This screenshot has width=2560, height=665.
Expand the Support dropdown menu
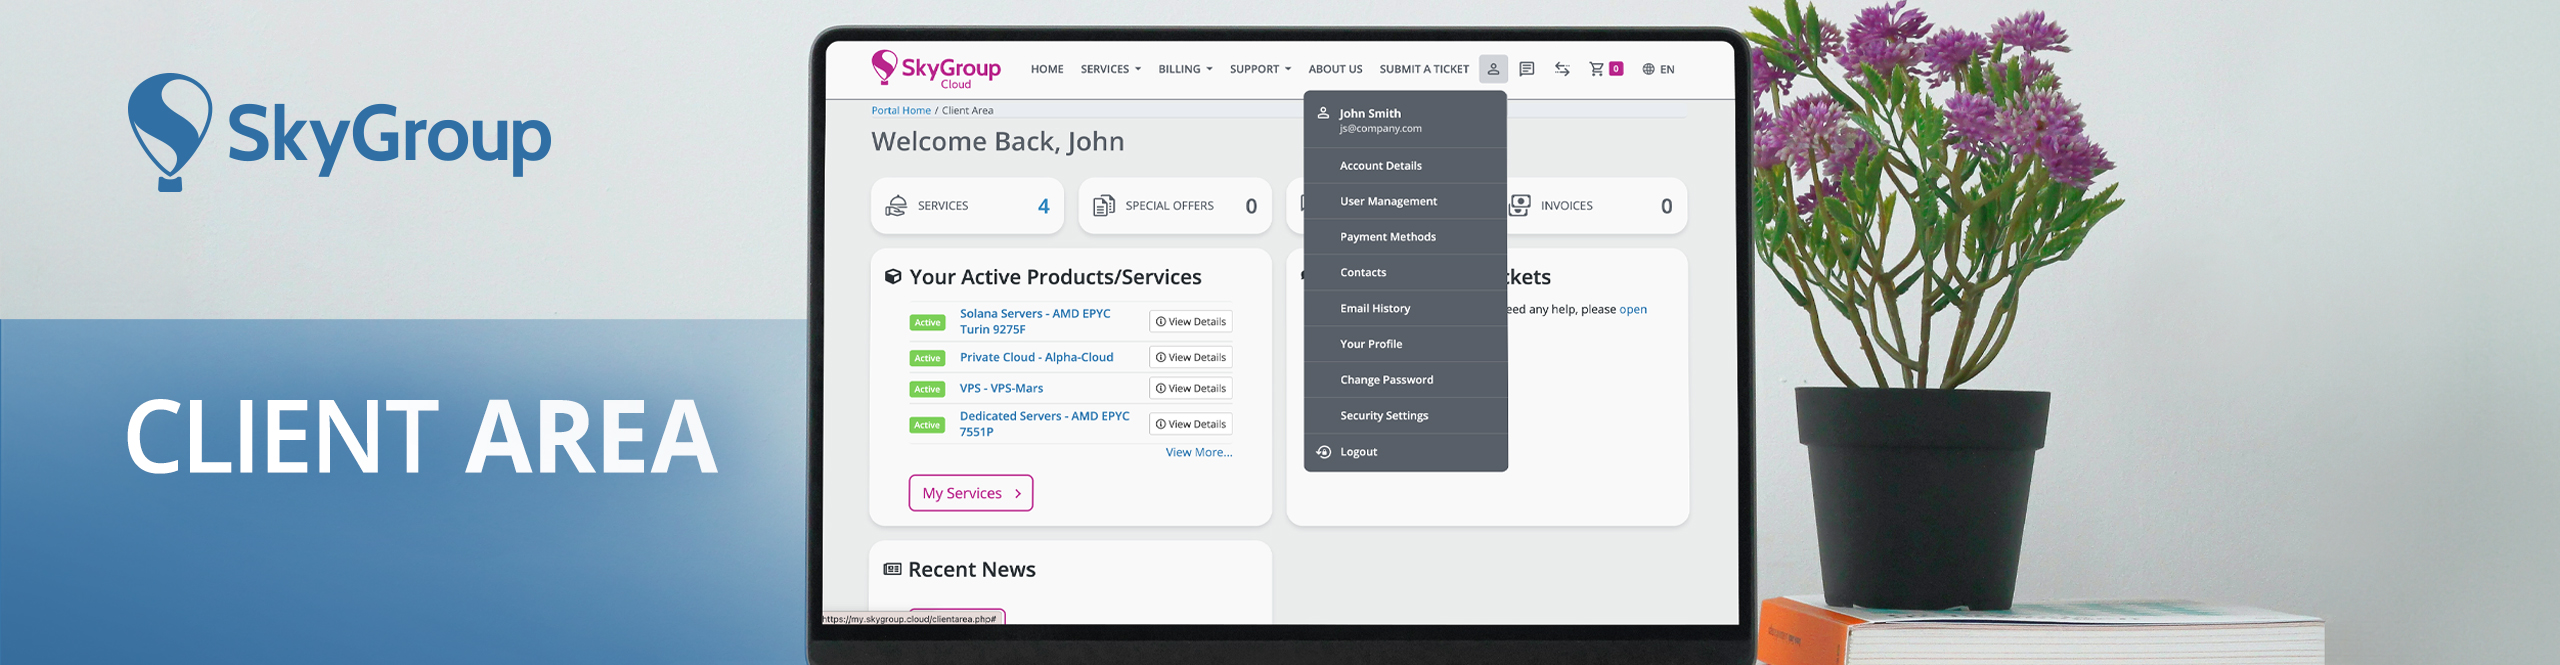pos(1260,69)
